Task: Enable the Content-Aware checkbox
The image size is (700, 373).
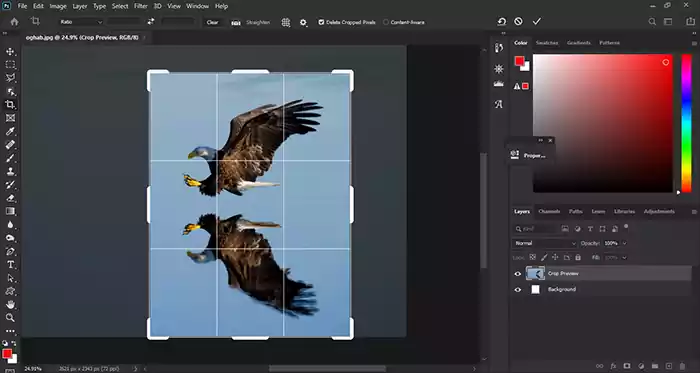Action: coord(386,22)
